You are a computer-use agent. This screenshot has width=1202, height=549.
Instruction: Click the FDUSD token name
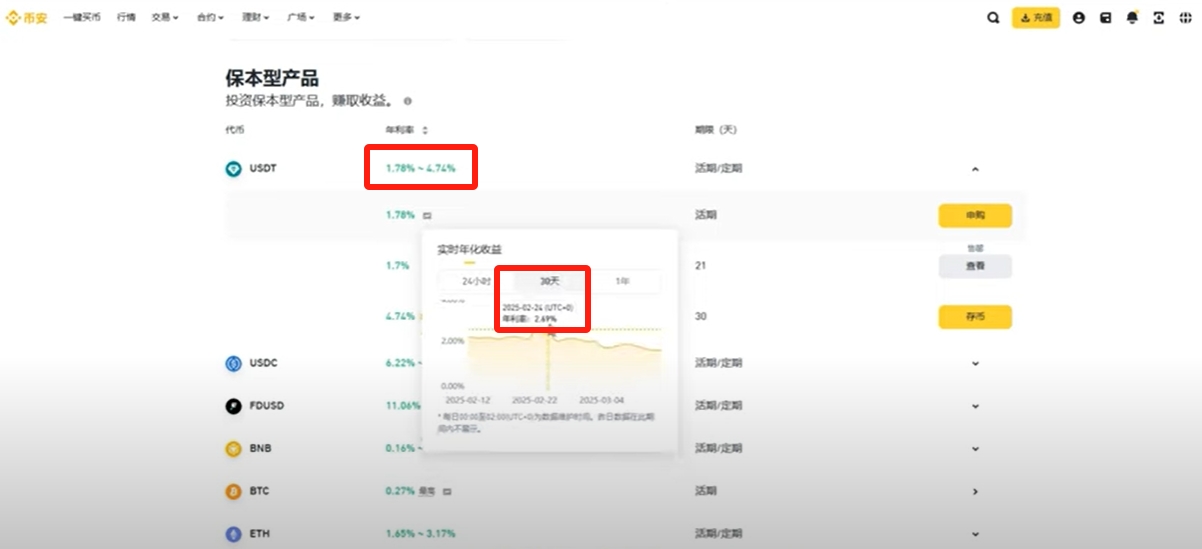click(x=267, y=406)
